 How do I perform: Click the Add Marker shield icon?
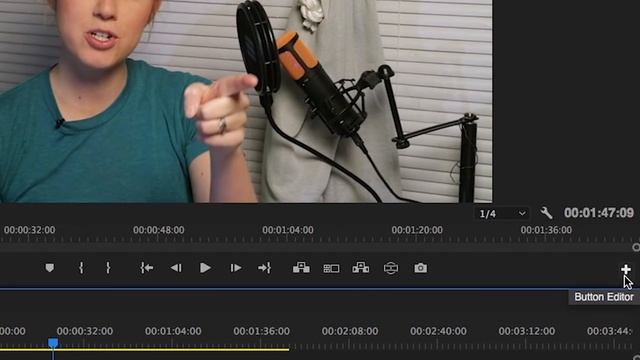[x=49, y=268]
